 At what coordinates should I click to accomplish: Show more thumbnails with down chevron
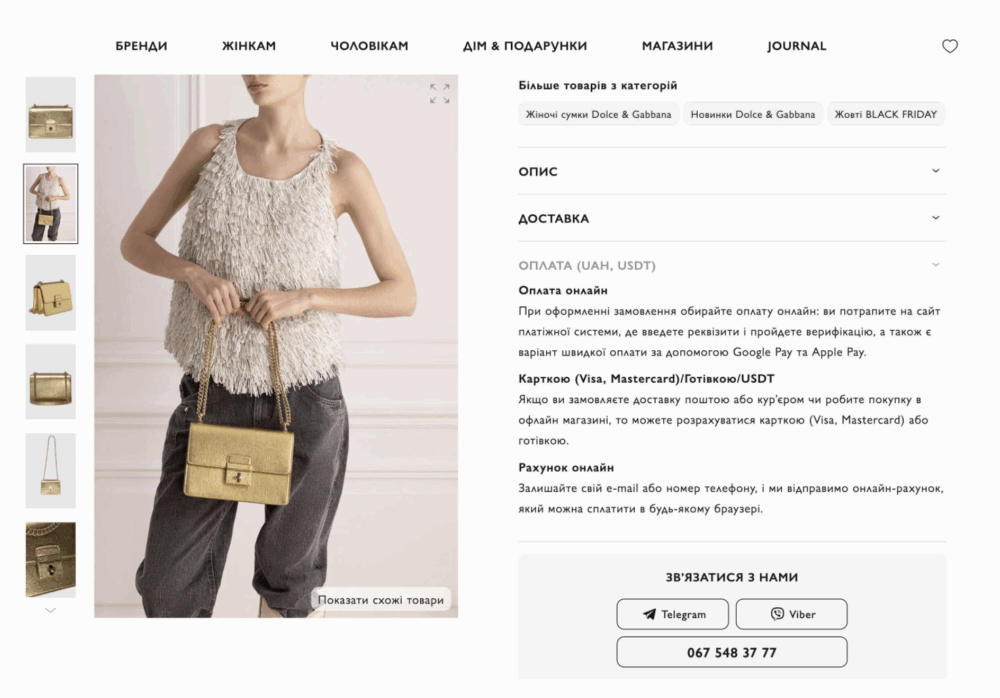pyautogui.click(x=50, y=611)
